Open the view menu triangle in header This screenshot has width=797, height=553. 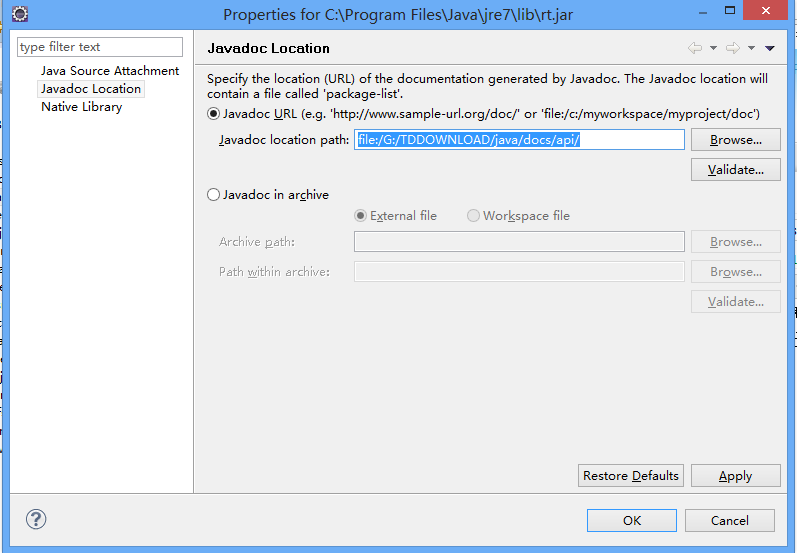point(770,48)
